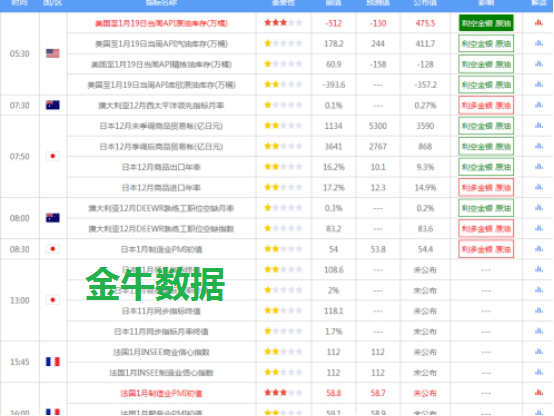Open 美国至1月19日当周API精炼油库存 indicator
Image resolution: width=554 pixels, height=416 pixels.
(x=161, y=64)
